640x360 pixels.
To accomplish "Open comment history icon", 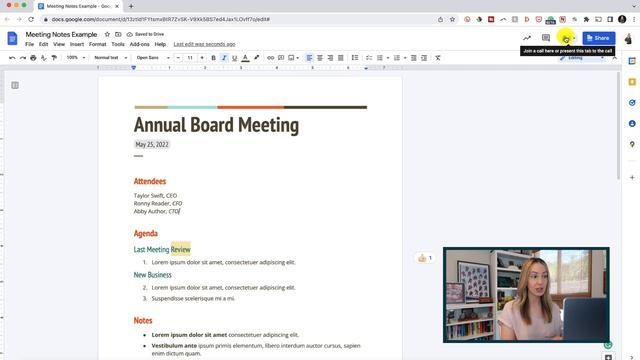I will click(546, 38).
